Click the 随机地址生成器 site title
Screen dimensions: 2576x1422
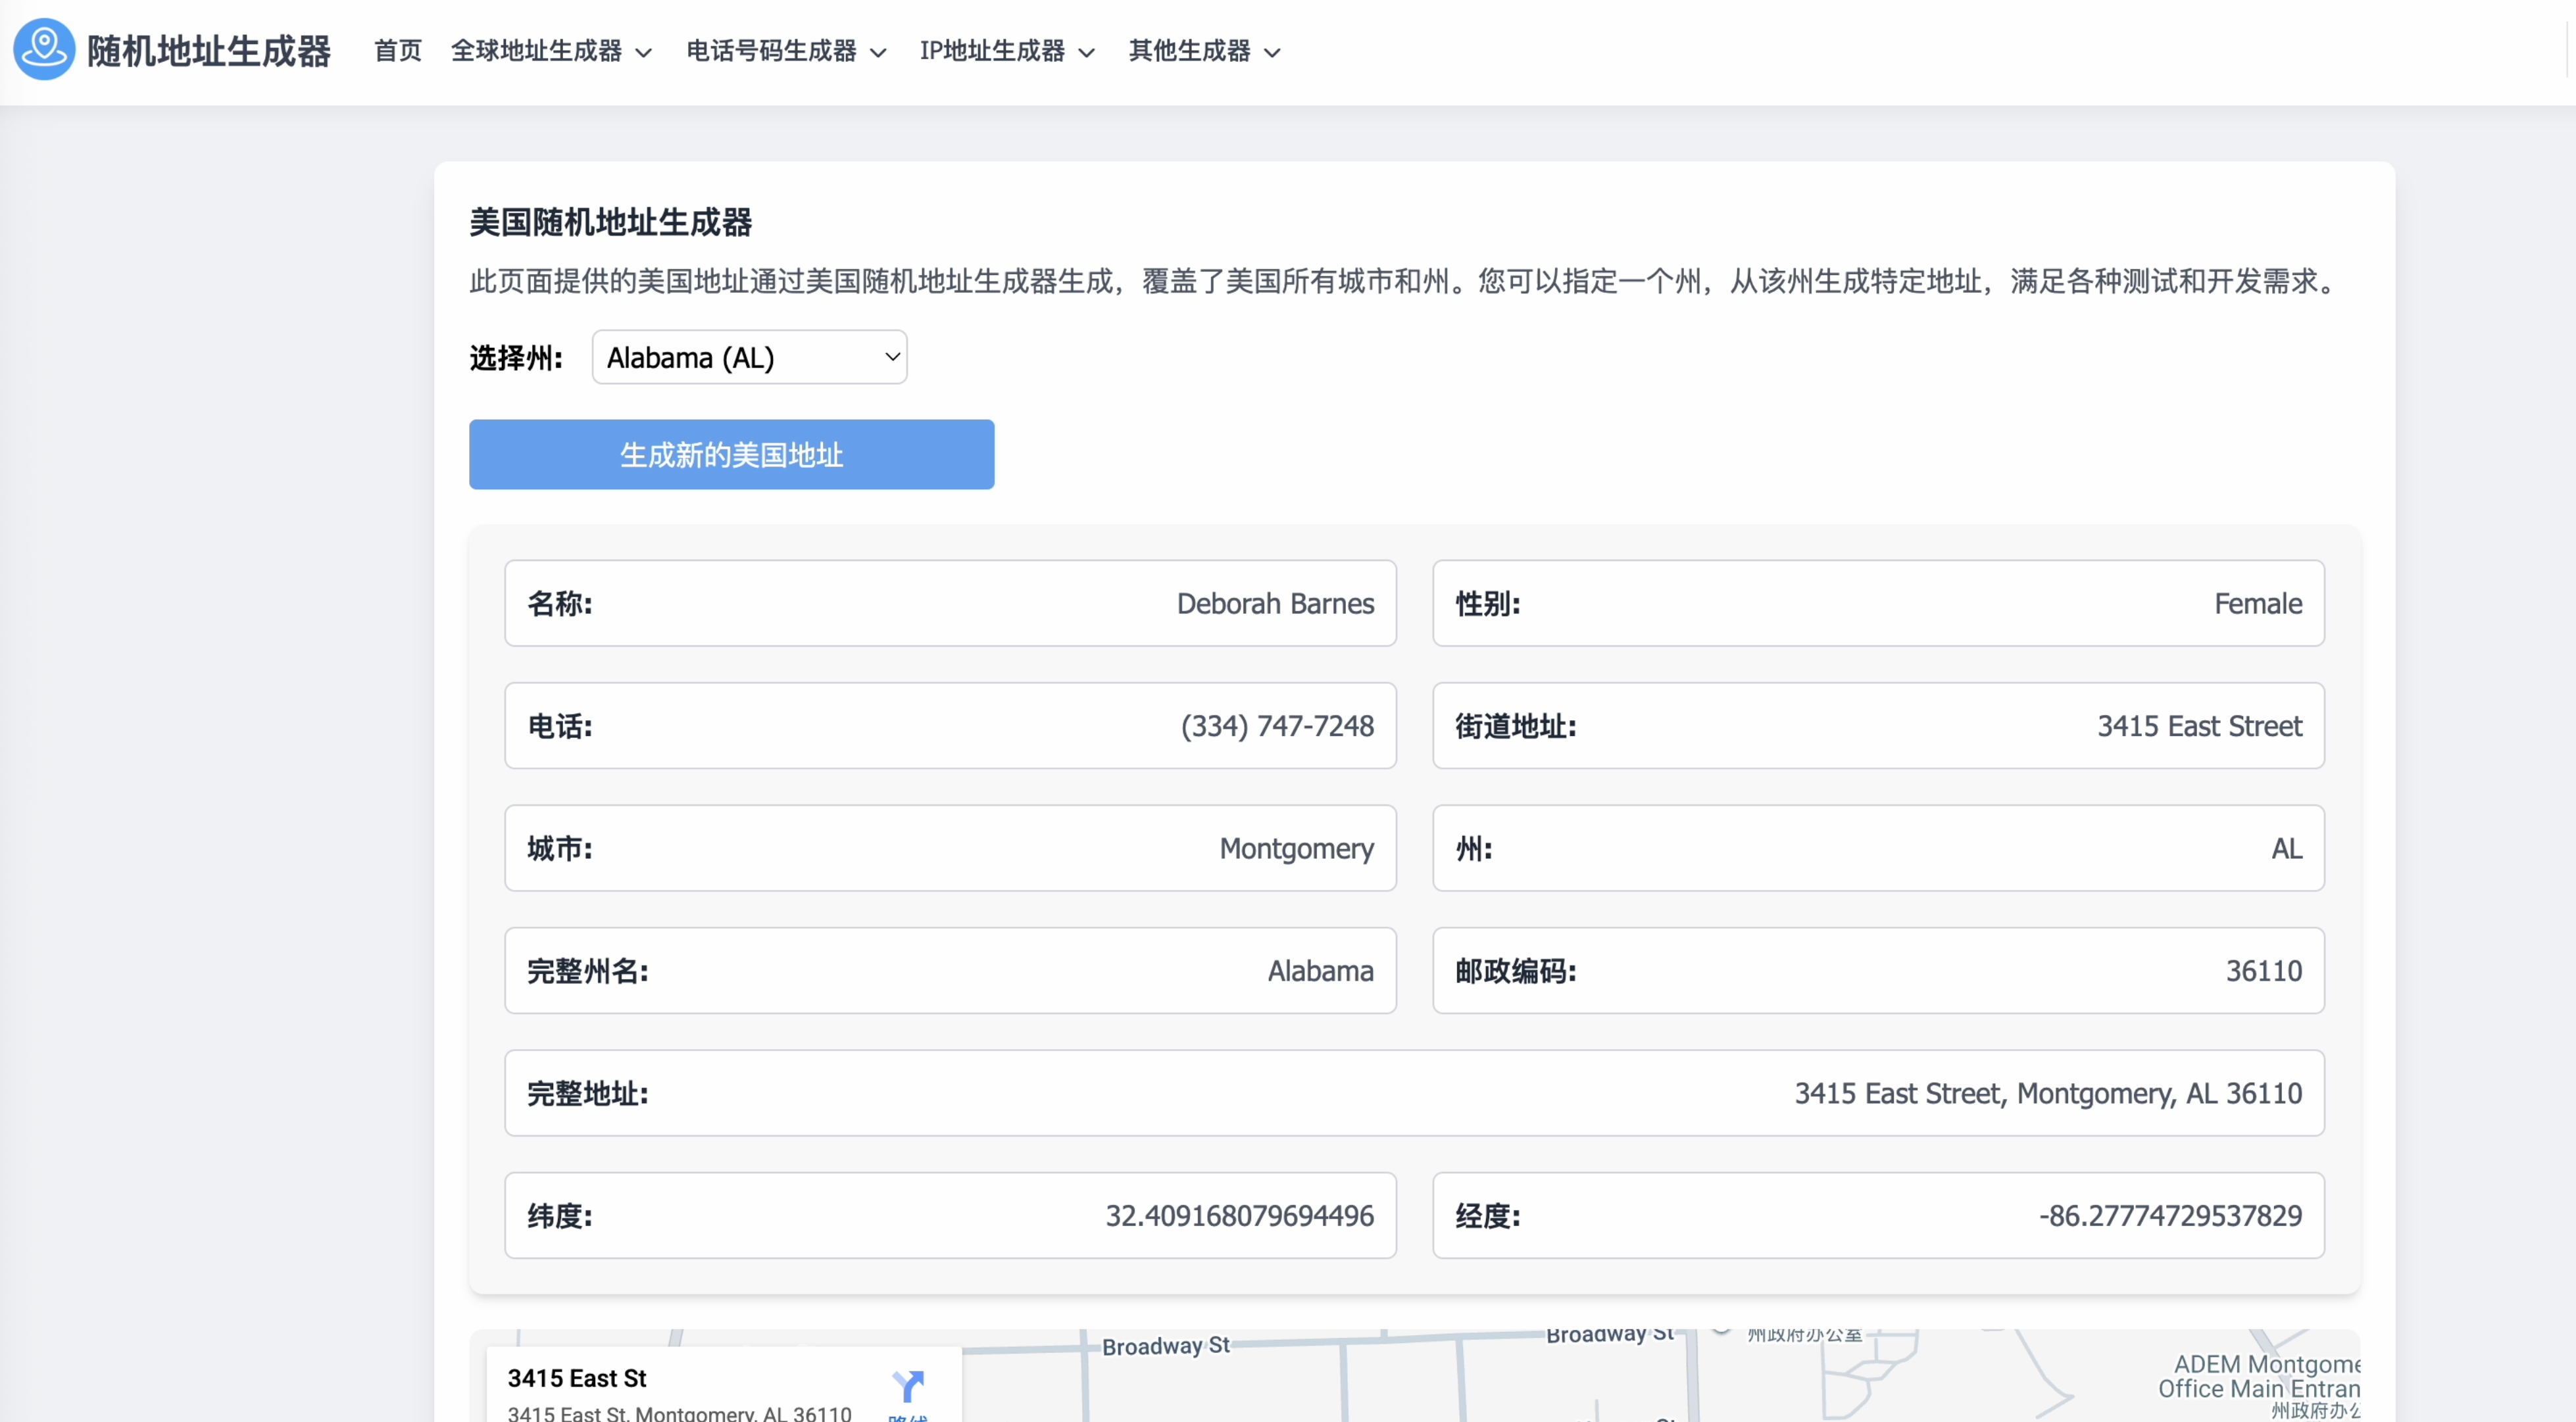209,51
